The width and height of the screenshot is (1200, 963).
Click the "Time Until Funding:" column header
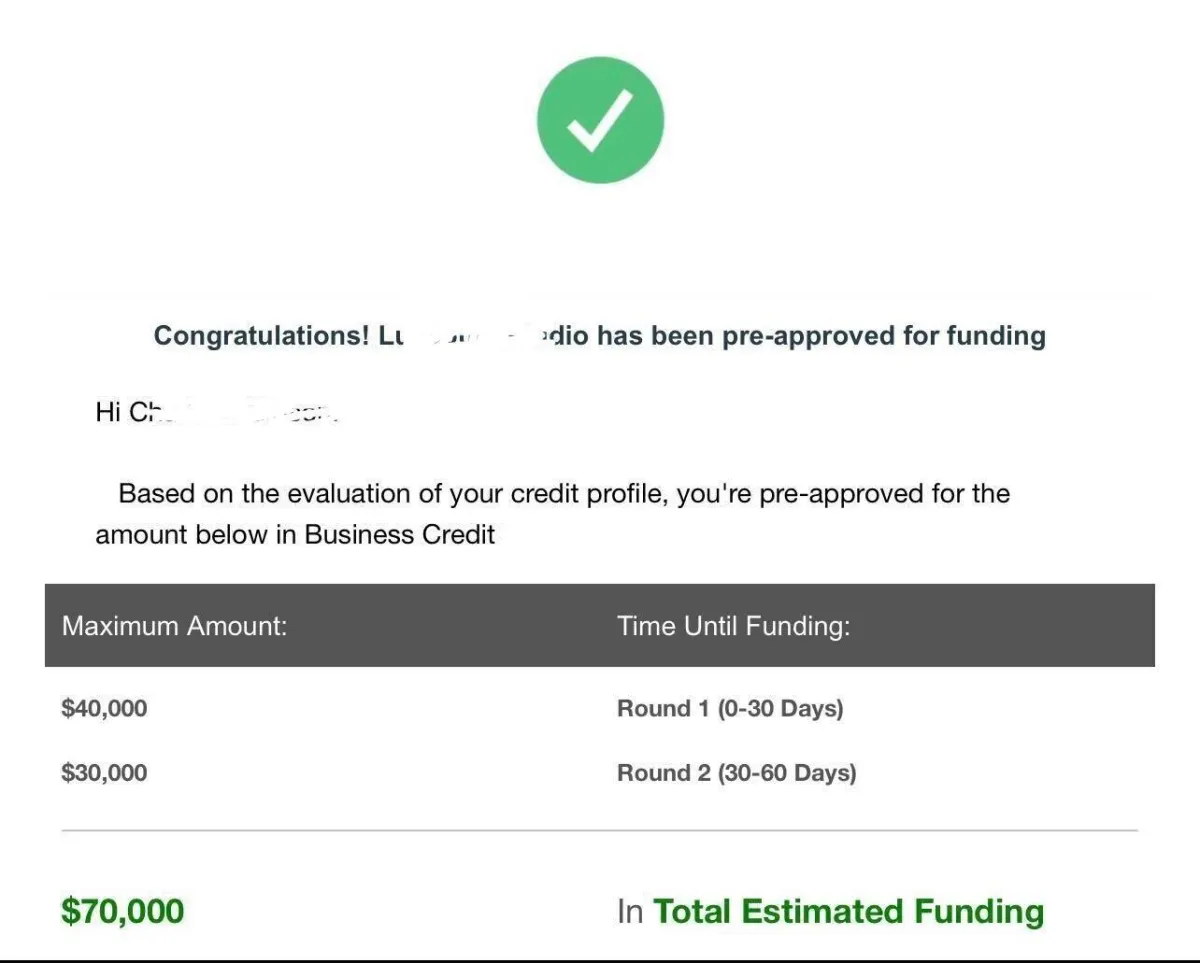[x=733, y=627]
